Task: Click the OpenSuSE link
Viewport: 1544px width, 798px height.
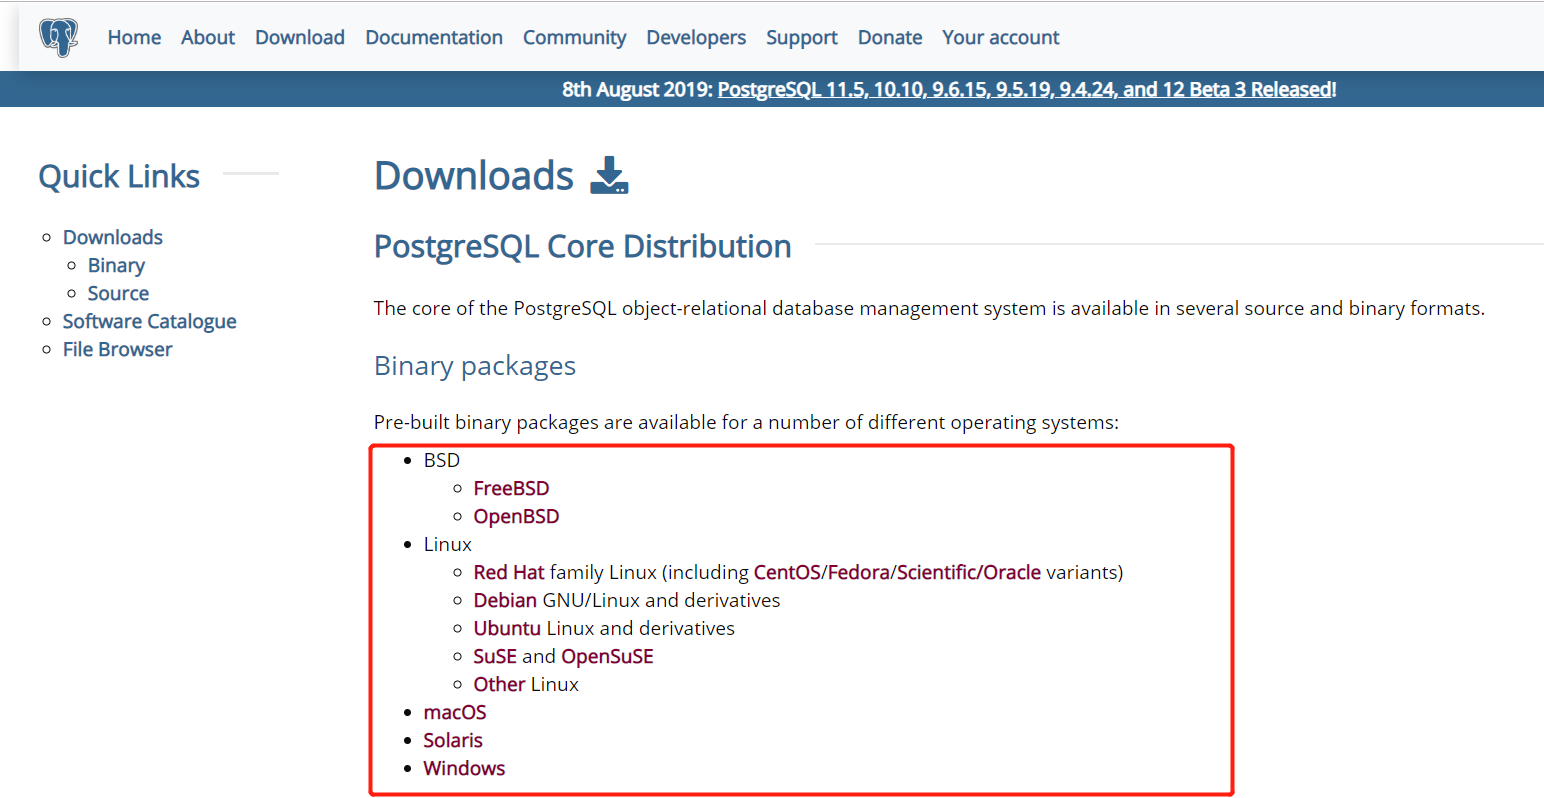Action: pyautogui.click(x=607, y=656)
